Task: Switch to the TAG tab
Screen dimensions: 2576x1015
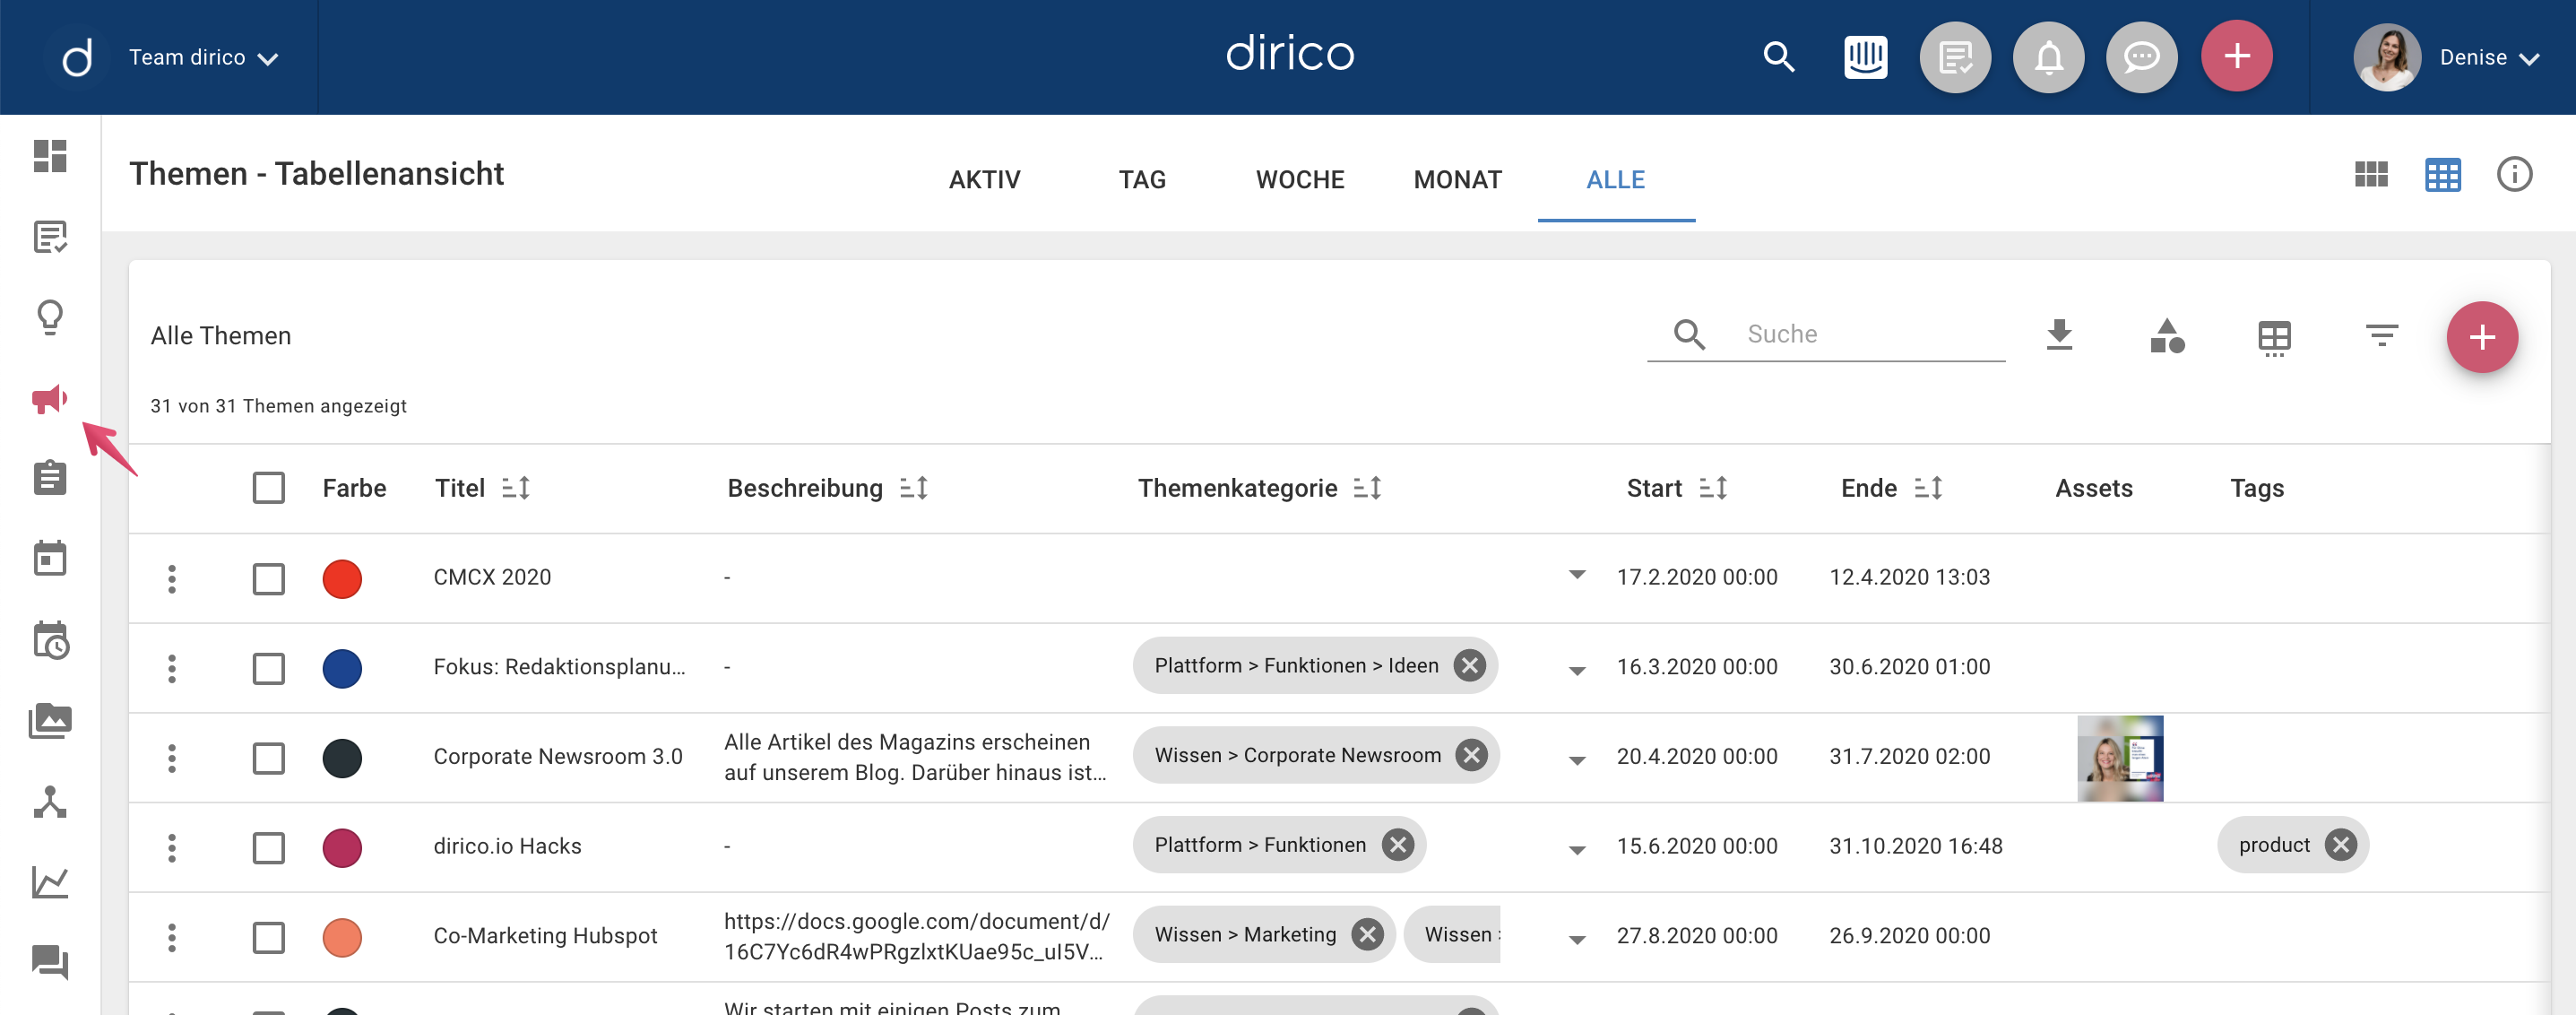Action: click(1142, 180)
